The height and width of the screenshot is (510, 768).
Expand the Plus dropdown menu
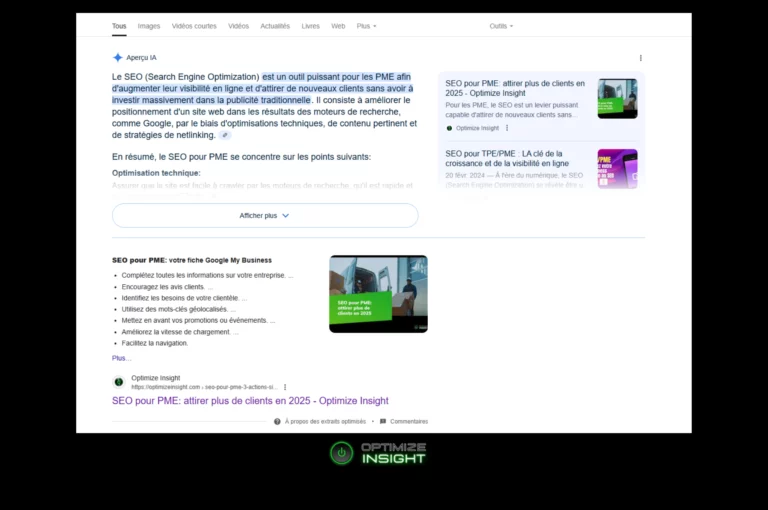(366, 26)
